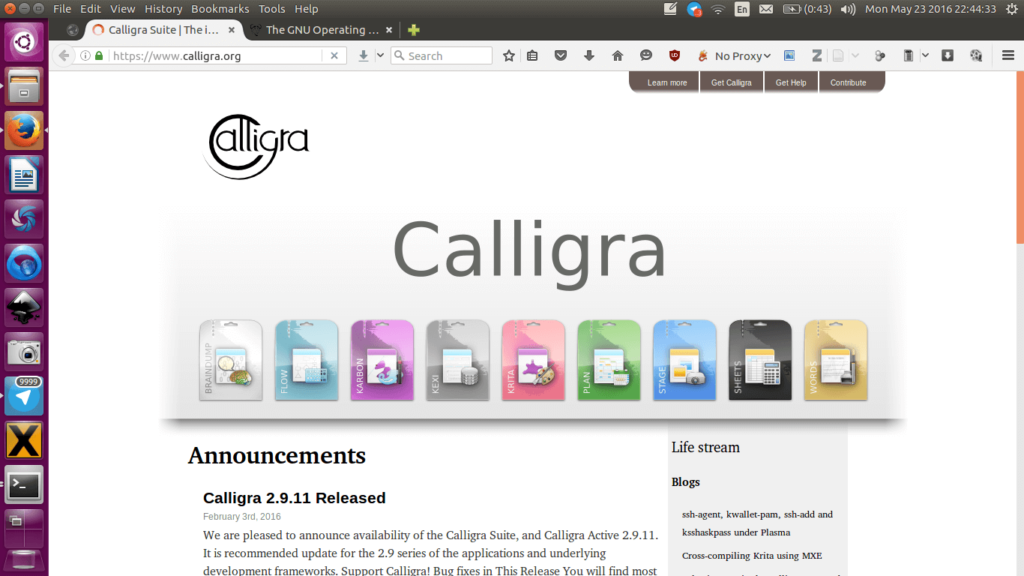Expand the dropdown arrow beside the download icon

pyautogui.click(x=380, y=56)
